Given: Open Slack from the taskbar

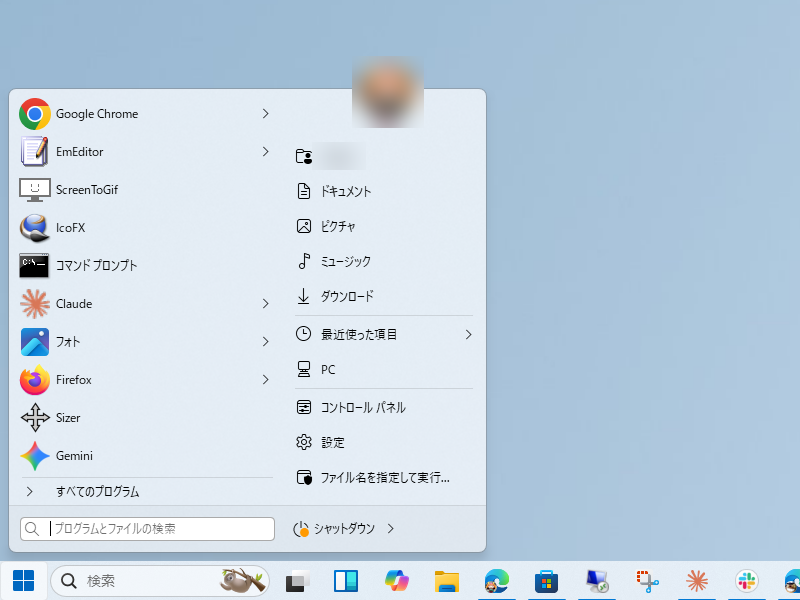Looking at the screenshot, I should (x=747, y=581).
